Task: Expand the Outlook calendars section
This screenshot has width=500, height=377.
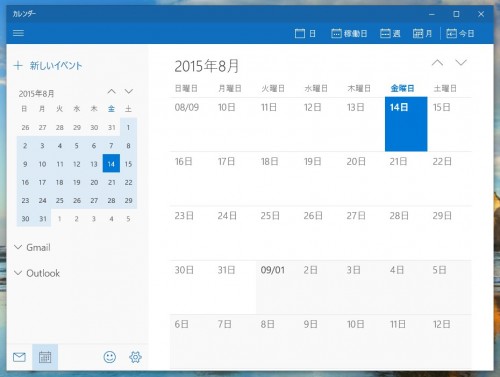Action: click(37, 273)
